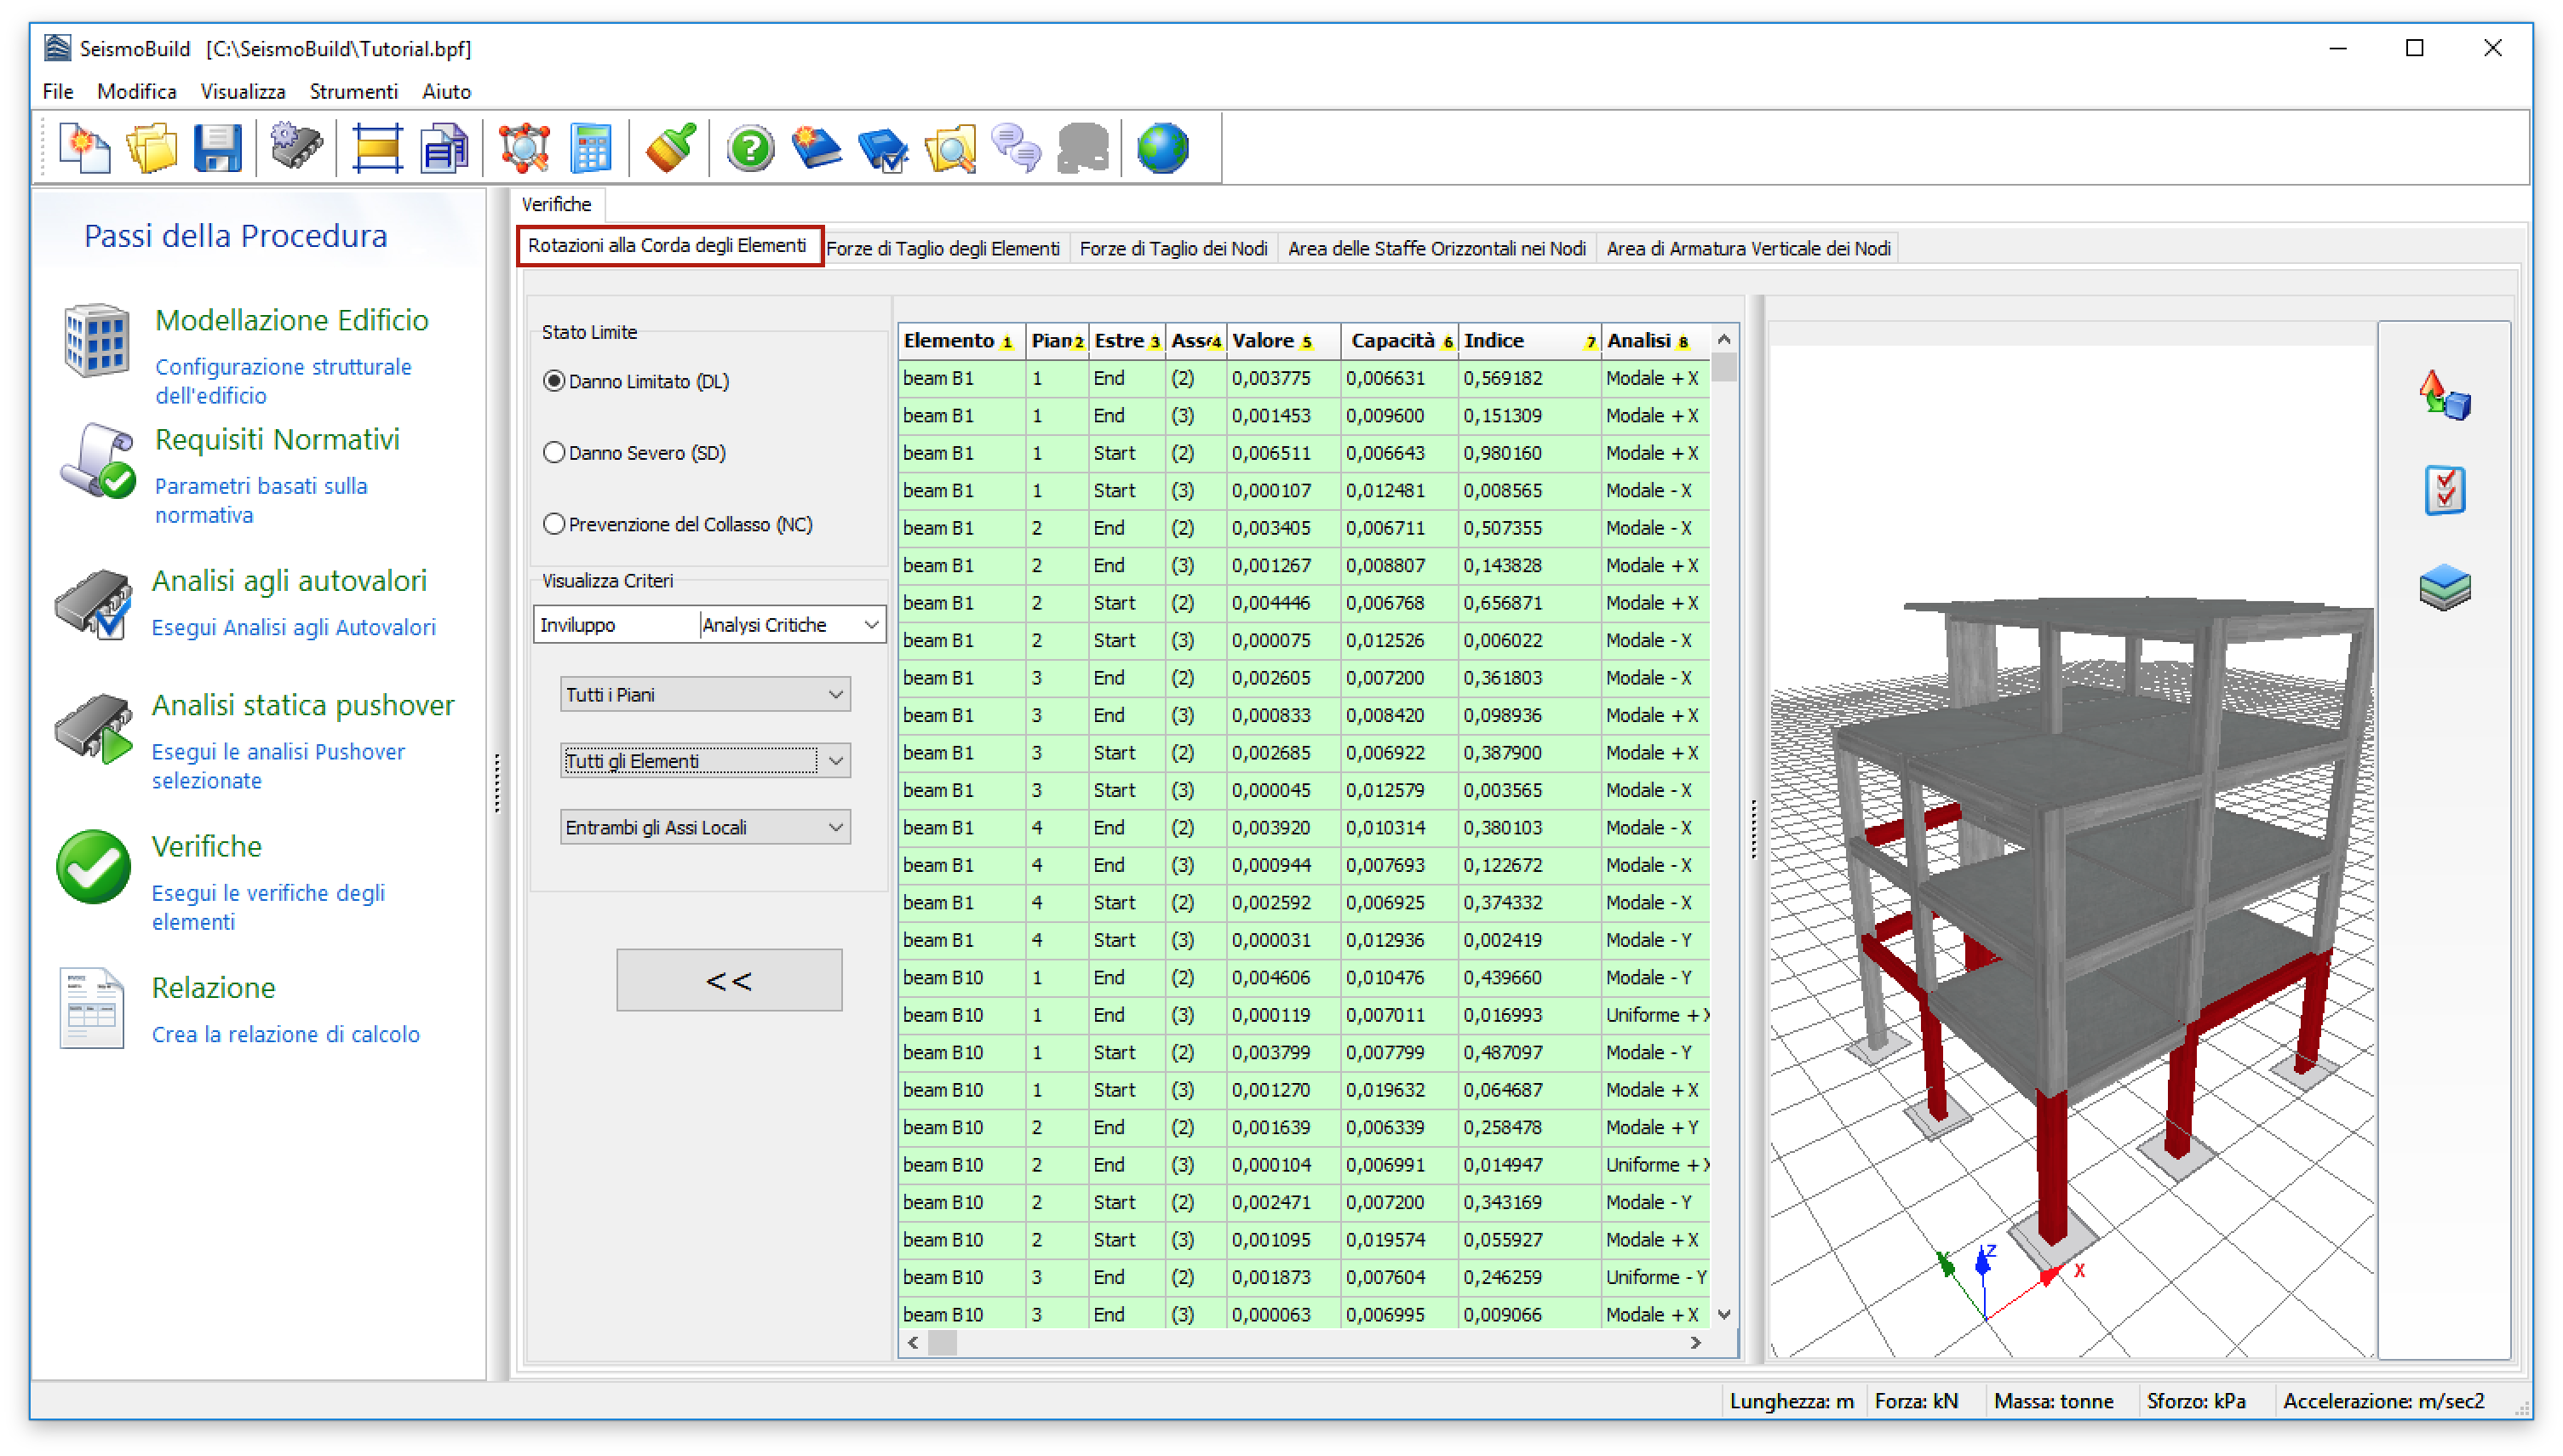The image size is (2563, 1456).
Task: Open the calculator tool icon
Action: tap(591, 150)
